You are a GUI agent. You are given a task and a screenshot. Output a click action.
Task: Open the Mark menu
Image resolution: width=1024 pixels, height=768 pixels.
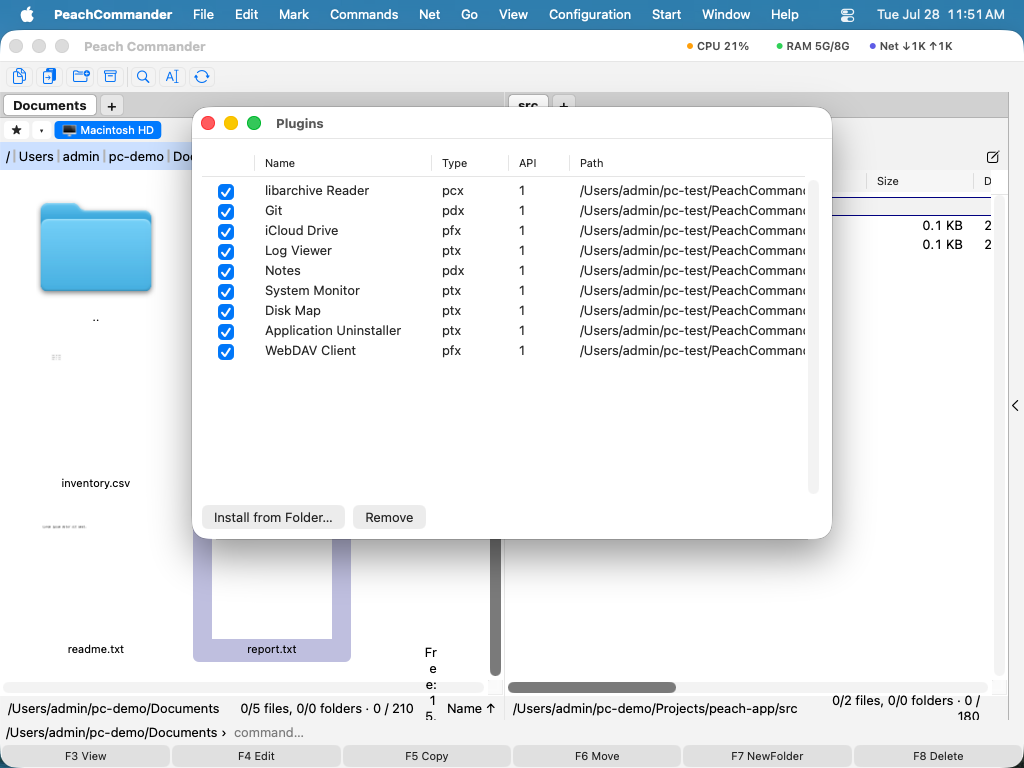[293, 14]
